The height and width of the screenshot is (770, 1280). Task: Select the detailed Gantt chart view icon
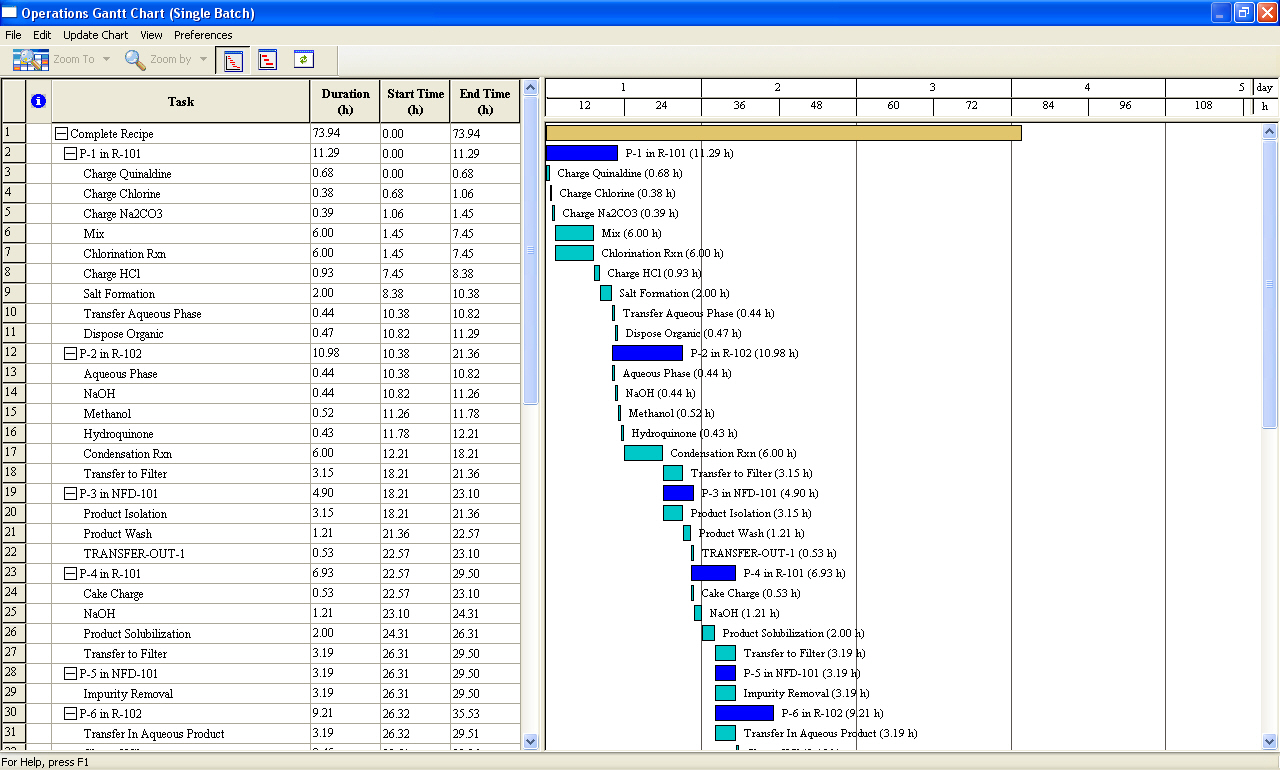[x=232, y=60]
